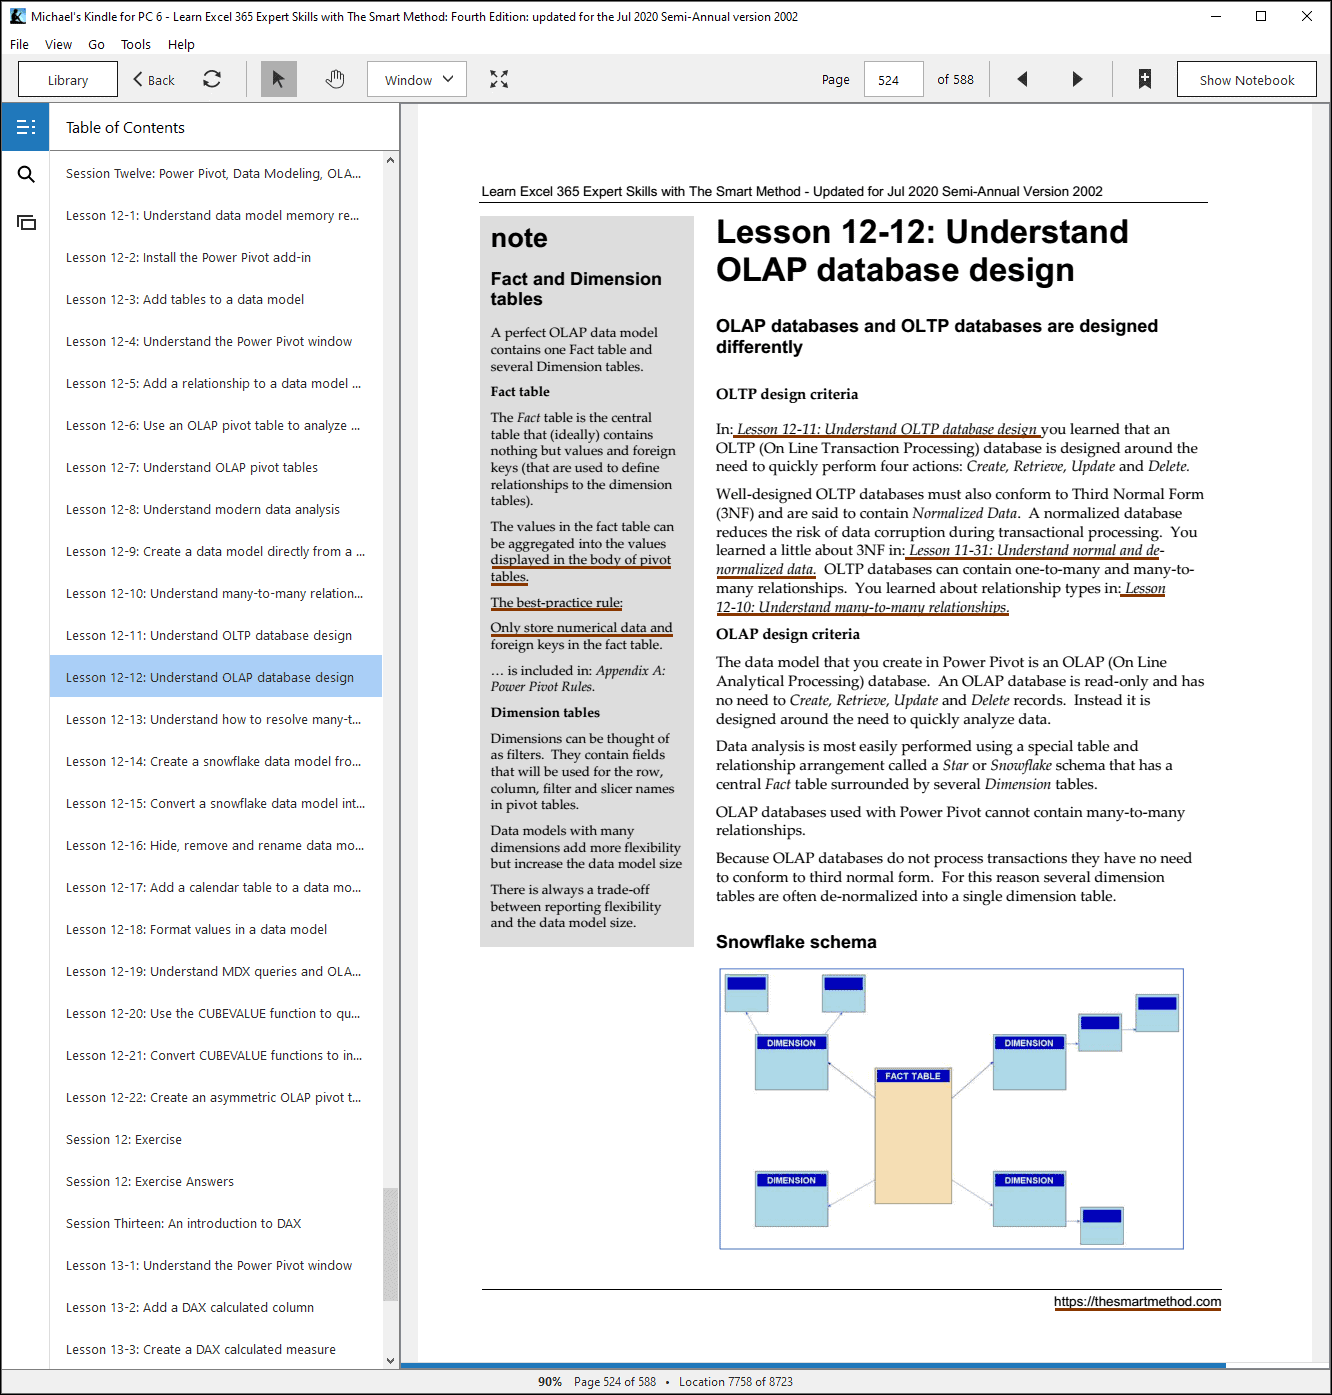Open the View menu
This screenshot has height=1395, width=1332.
(58, 44)
